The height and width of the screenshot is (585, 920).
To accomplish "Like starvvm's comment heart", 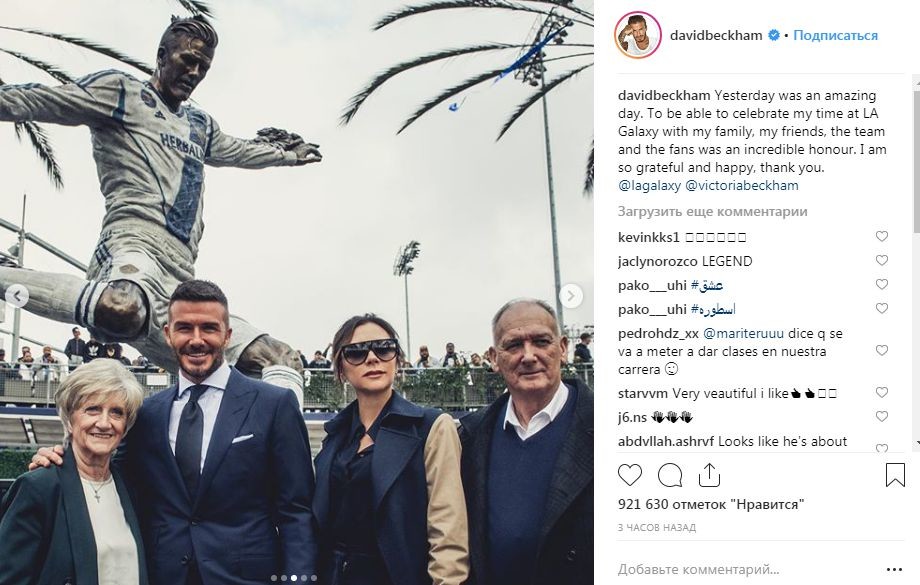I will tap(881, 393).
